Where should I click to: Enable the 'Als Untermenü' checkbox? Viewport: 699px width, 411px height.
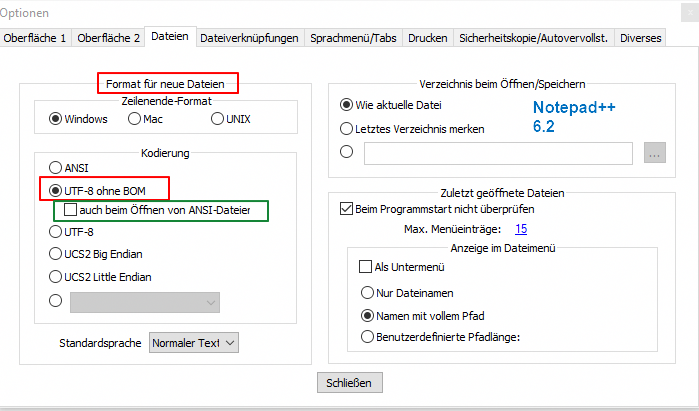pos(366,267)
